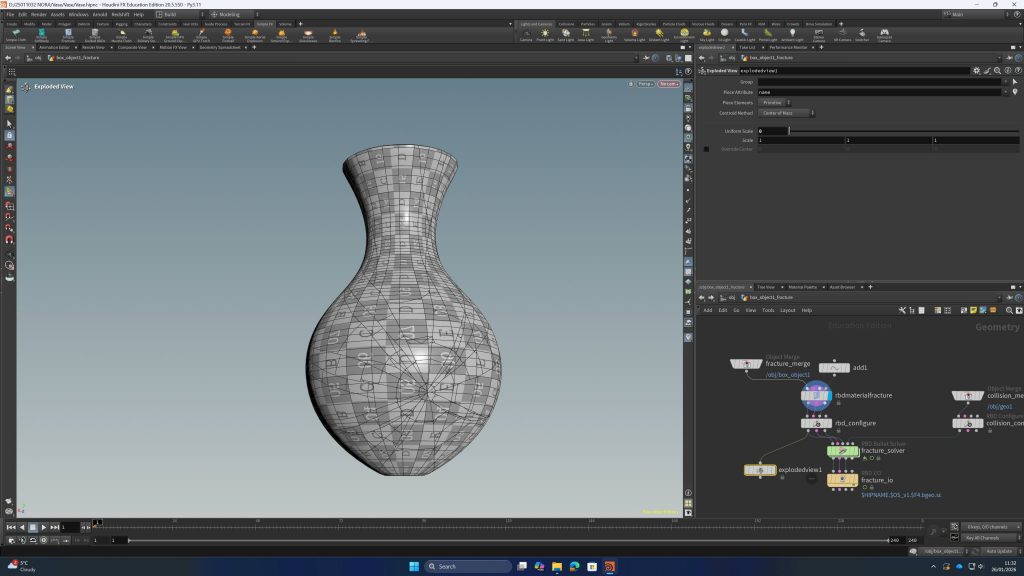Select the fracture_solver node
This screenshot has width=1024, height=576.
click(844, 451)
